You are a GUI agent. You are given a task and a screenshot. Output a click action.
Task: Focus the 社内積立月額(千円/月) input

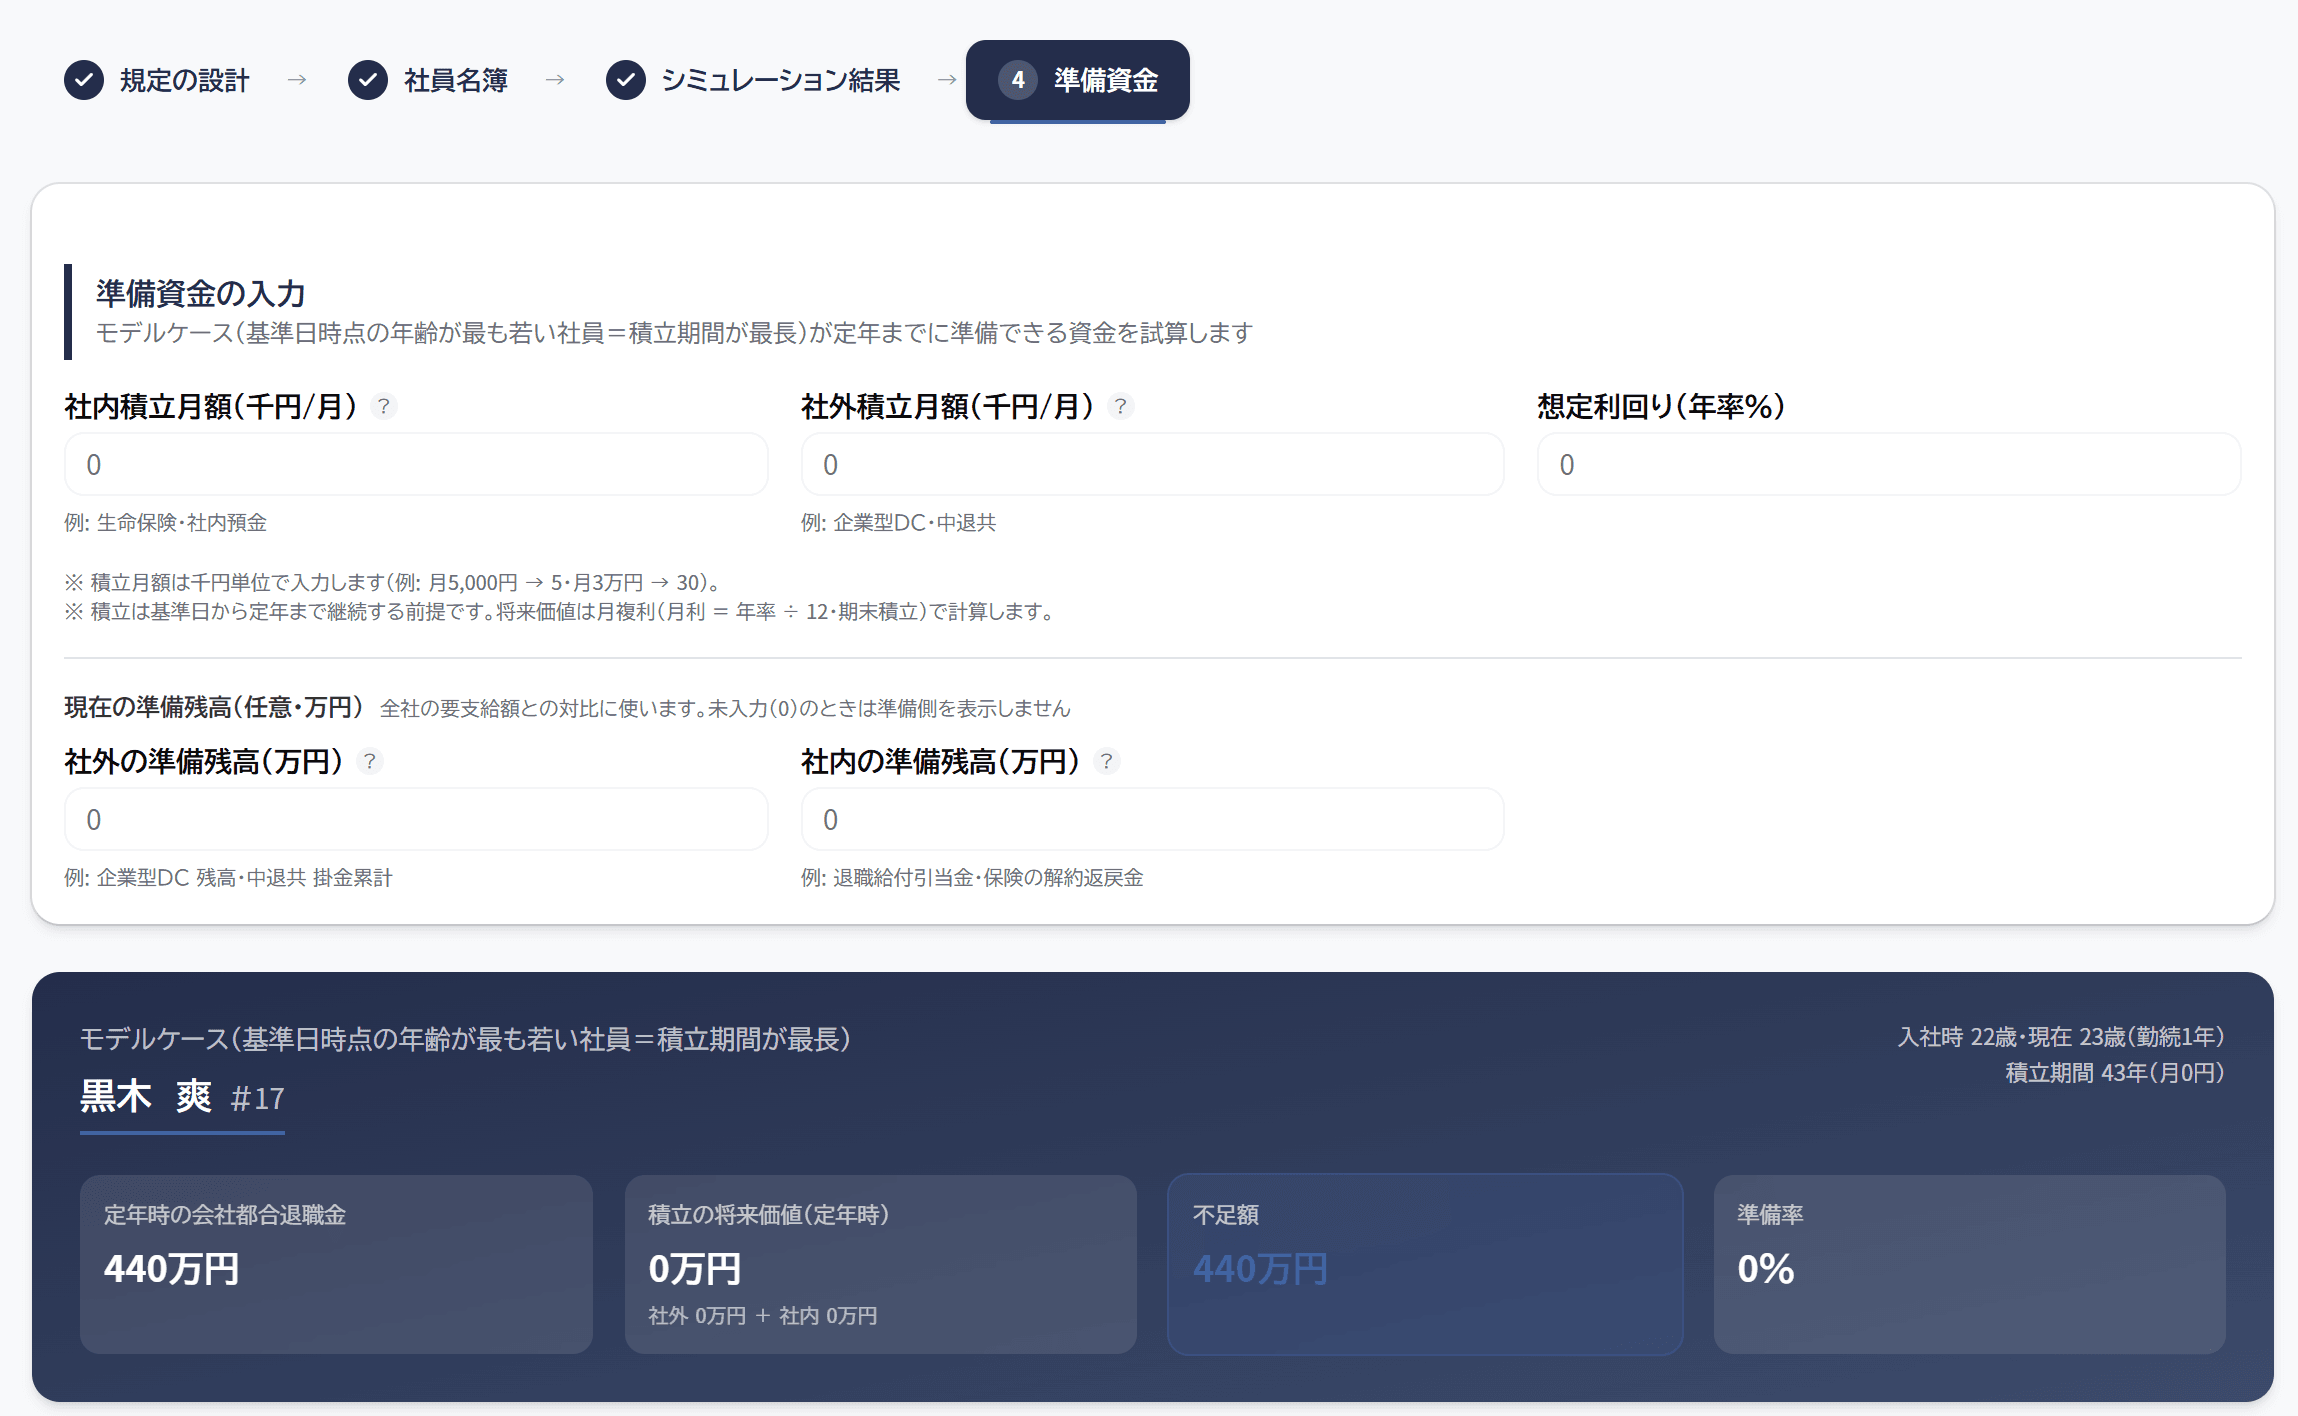pos(416,464)
